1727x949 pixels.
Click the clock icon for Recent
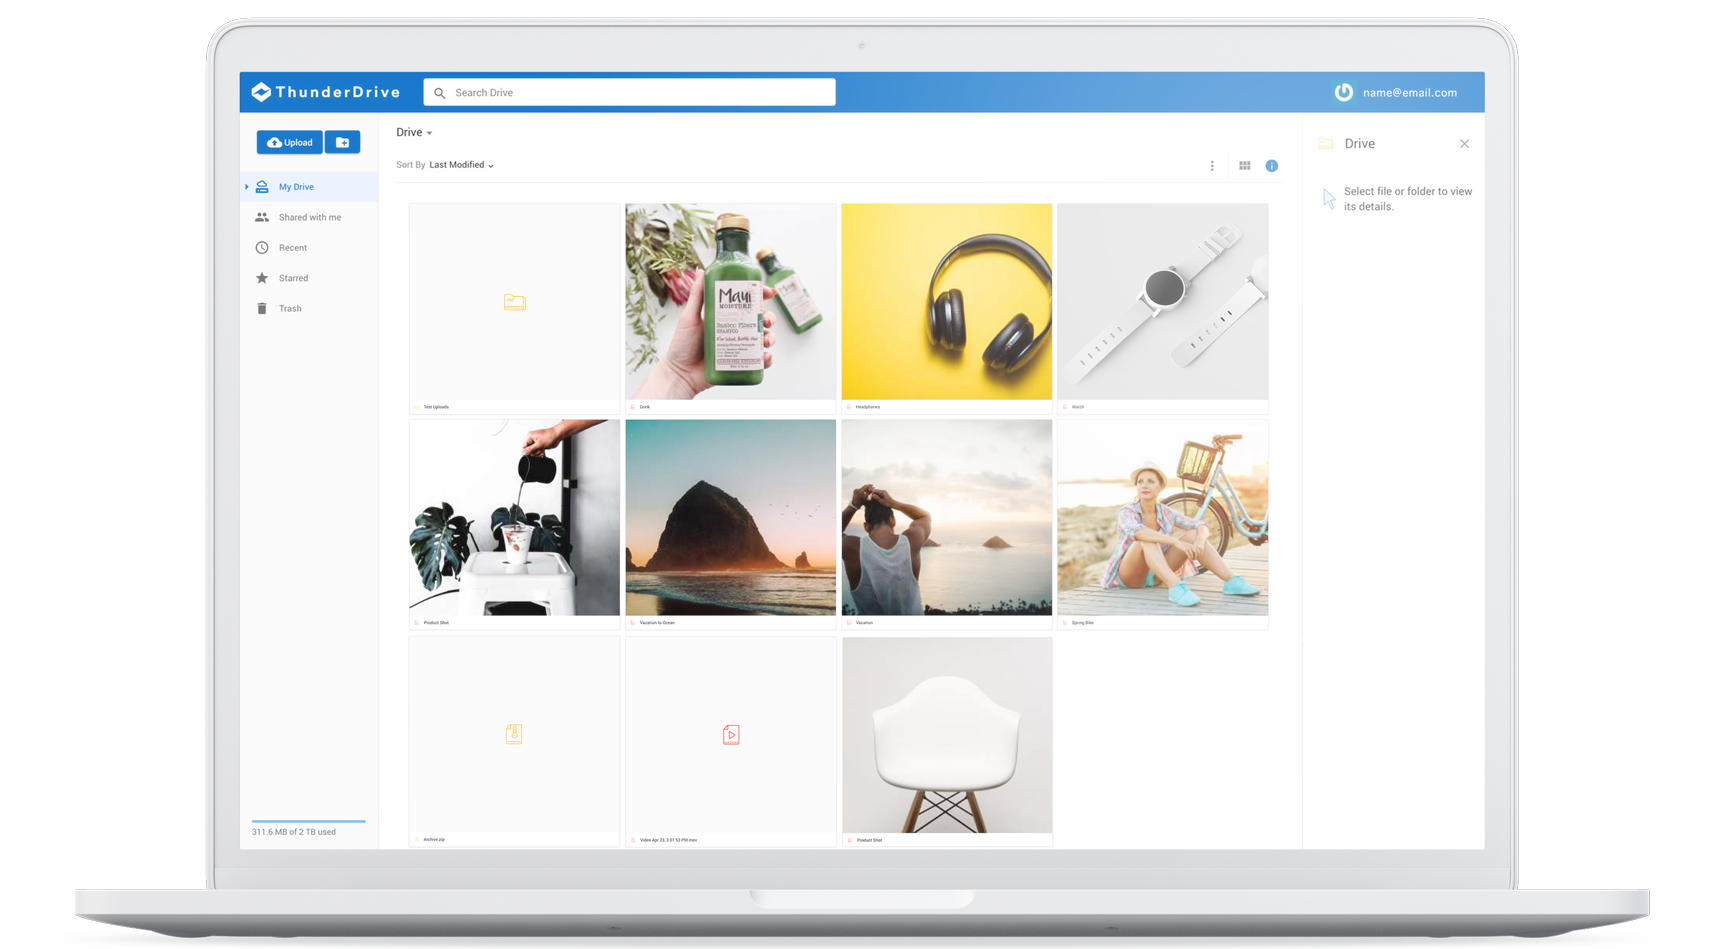pos(262,248)
